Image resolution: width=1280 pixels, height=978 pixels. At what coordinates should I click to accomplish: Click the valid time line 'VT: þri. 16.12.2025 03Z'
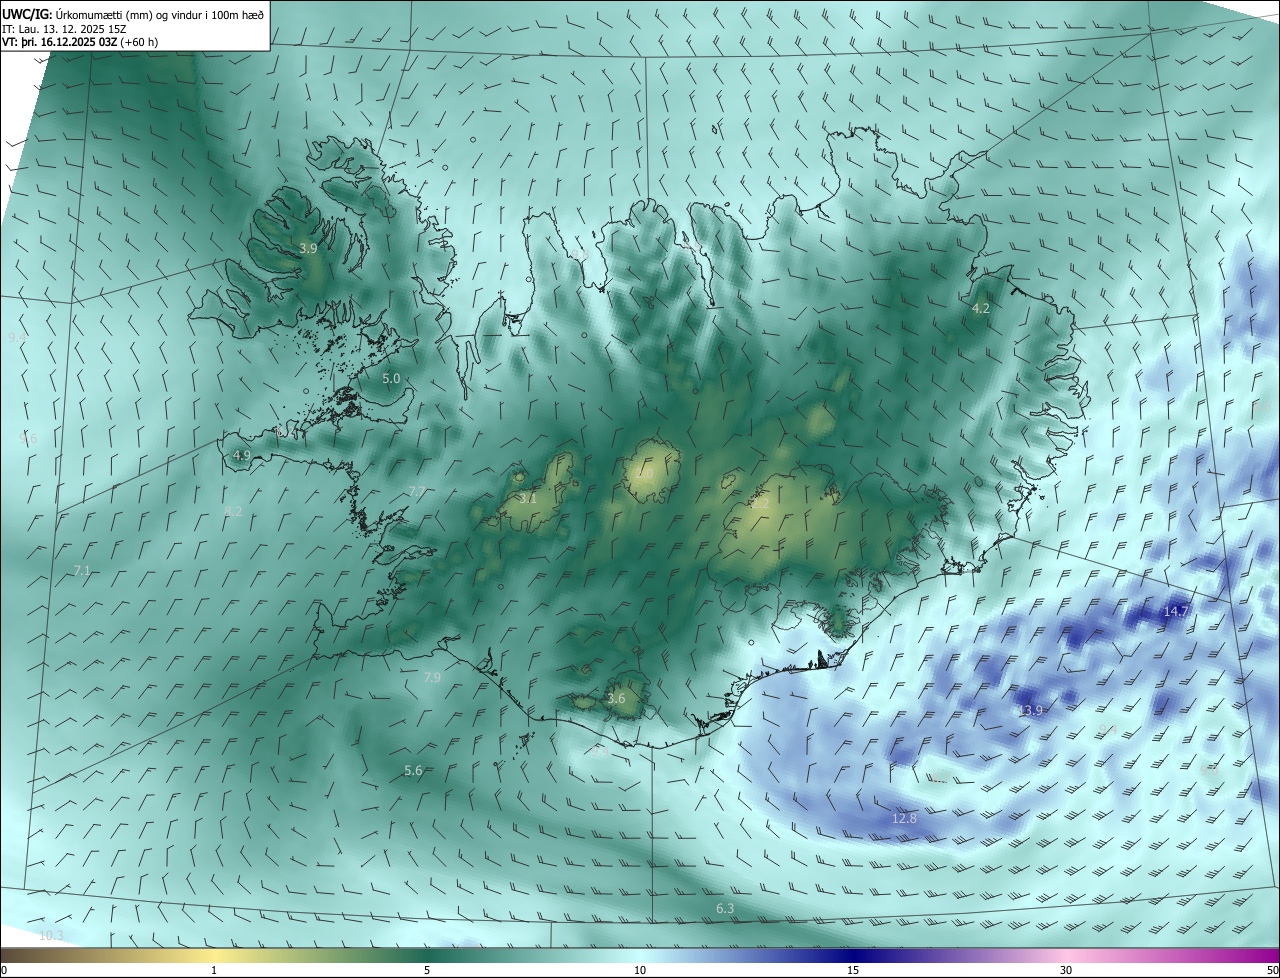coord(59,42)
